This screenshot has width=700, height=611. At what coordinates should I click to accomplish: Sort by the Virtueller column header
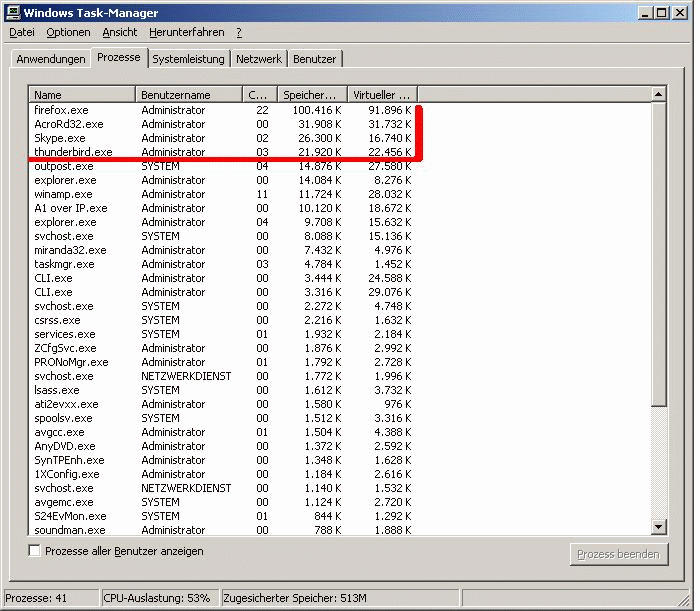click(x=383, y=95)
